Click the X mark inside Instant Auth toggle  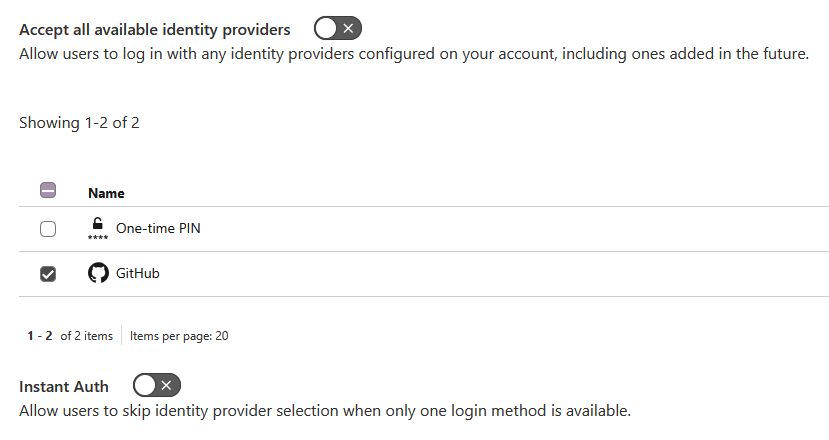tap(167, 386)
